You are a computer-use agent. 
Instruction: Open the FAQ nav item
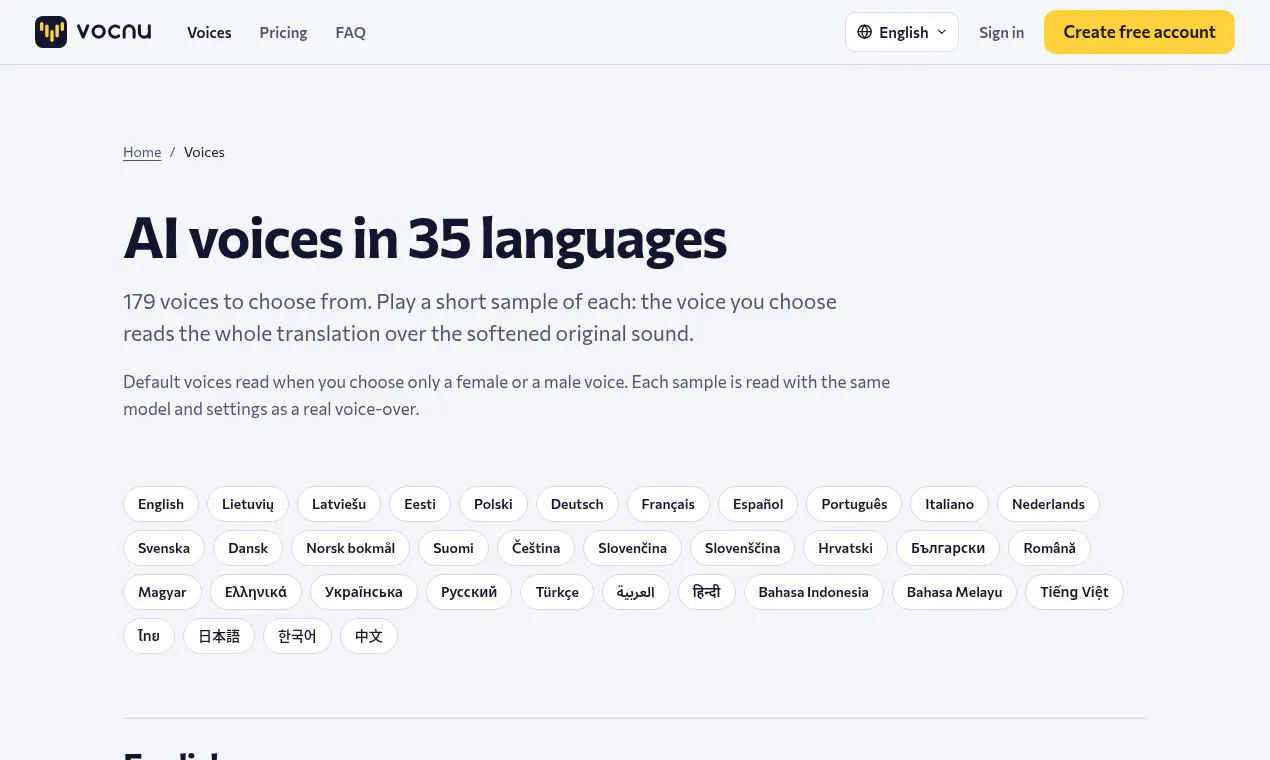tap(351, 32)
